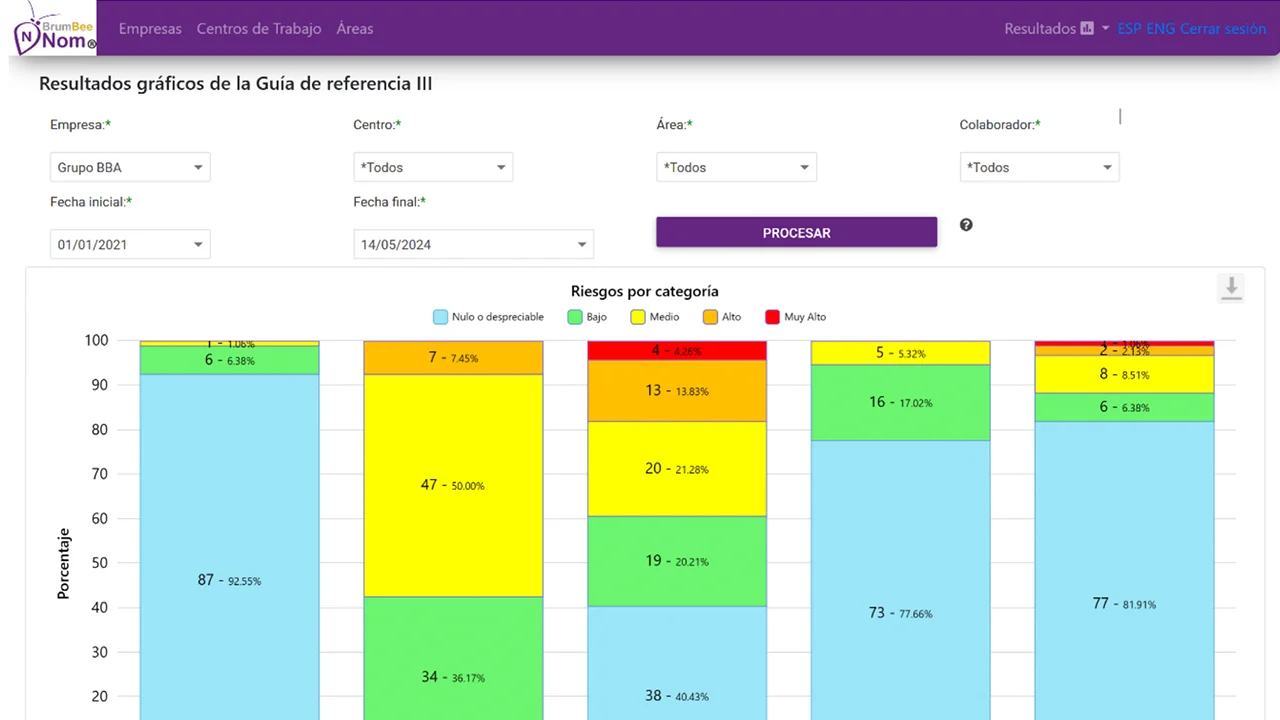Click the 6 - 6.38% segment in first bar

point(229,360)
